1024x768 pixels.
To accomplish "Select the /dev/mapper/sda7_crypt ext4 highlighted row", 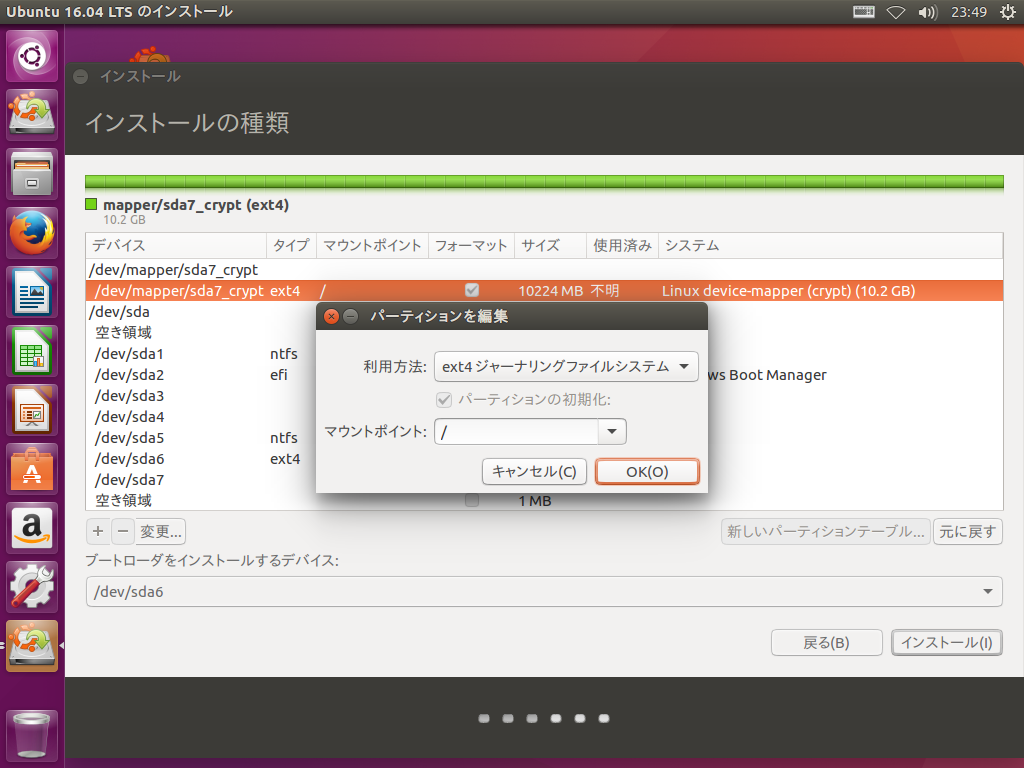I will click(x=544, y=291).
